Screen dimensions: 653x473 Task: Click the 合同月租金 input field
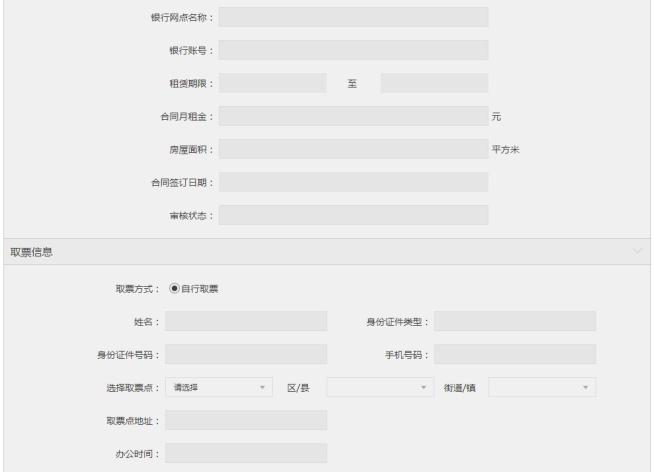click(354, 116)
